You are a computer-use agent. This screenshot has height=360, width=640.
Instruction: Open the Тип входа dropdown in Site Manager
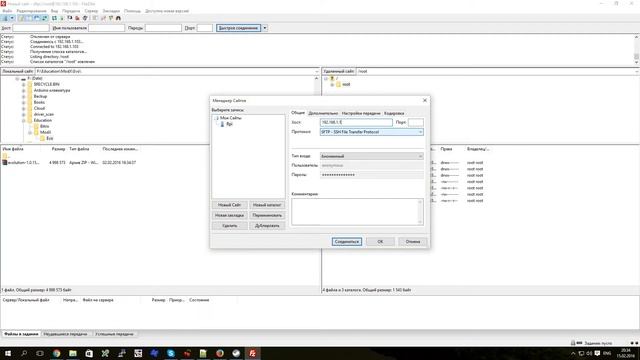371,156
